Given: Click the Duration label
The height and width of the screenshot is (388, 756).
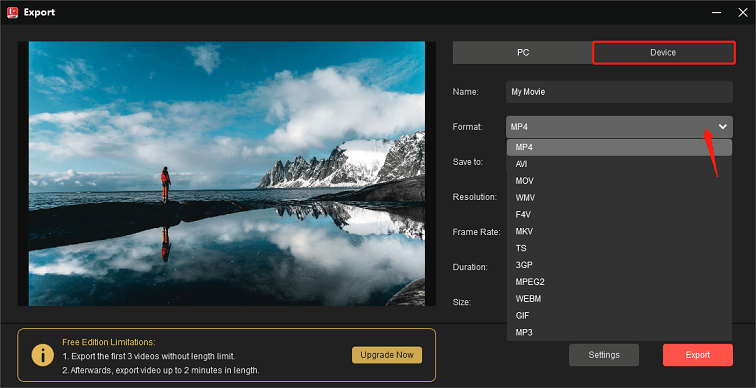Looking at the screenshot, I should [x=470, y=267].
